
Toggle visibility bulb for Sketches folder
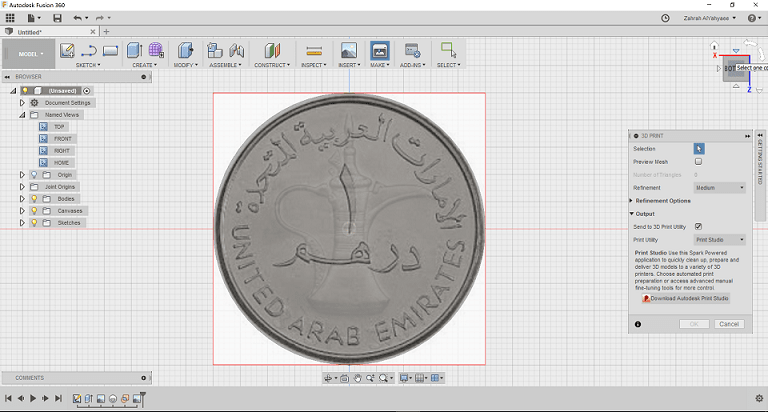34,222
